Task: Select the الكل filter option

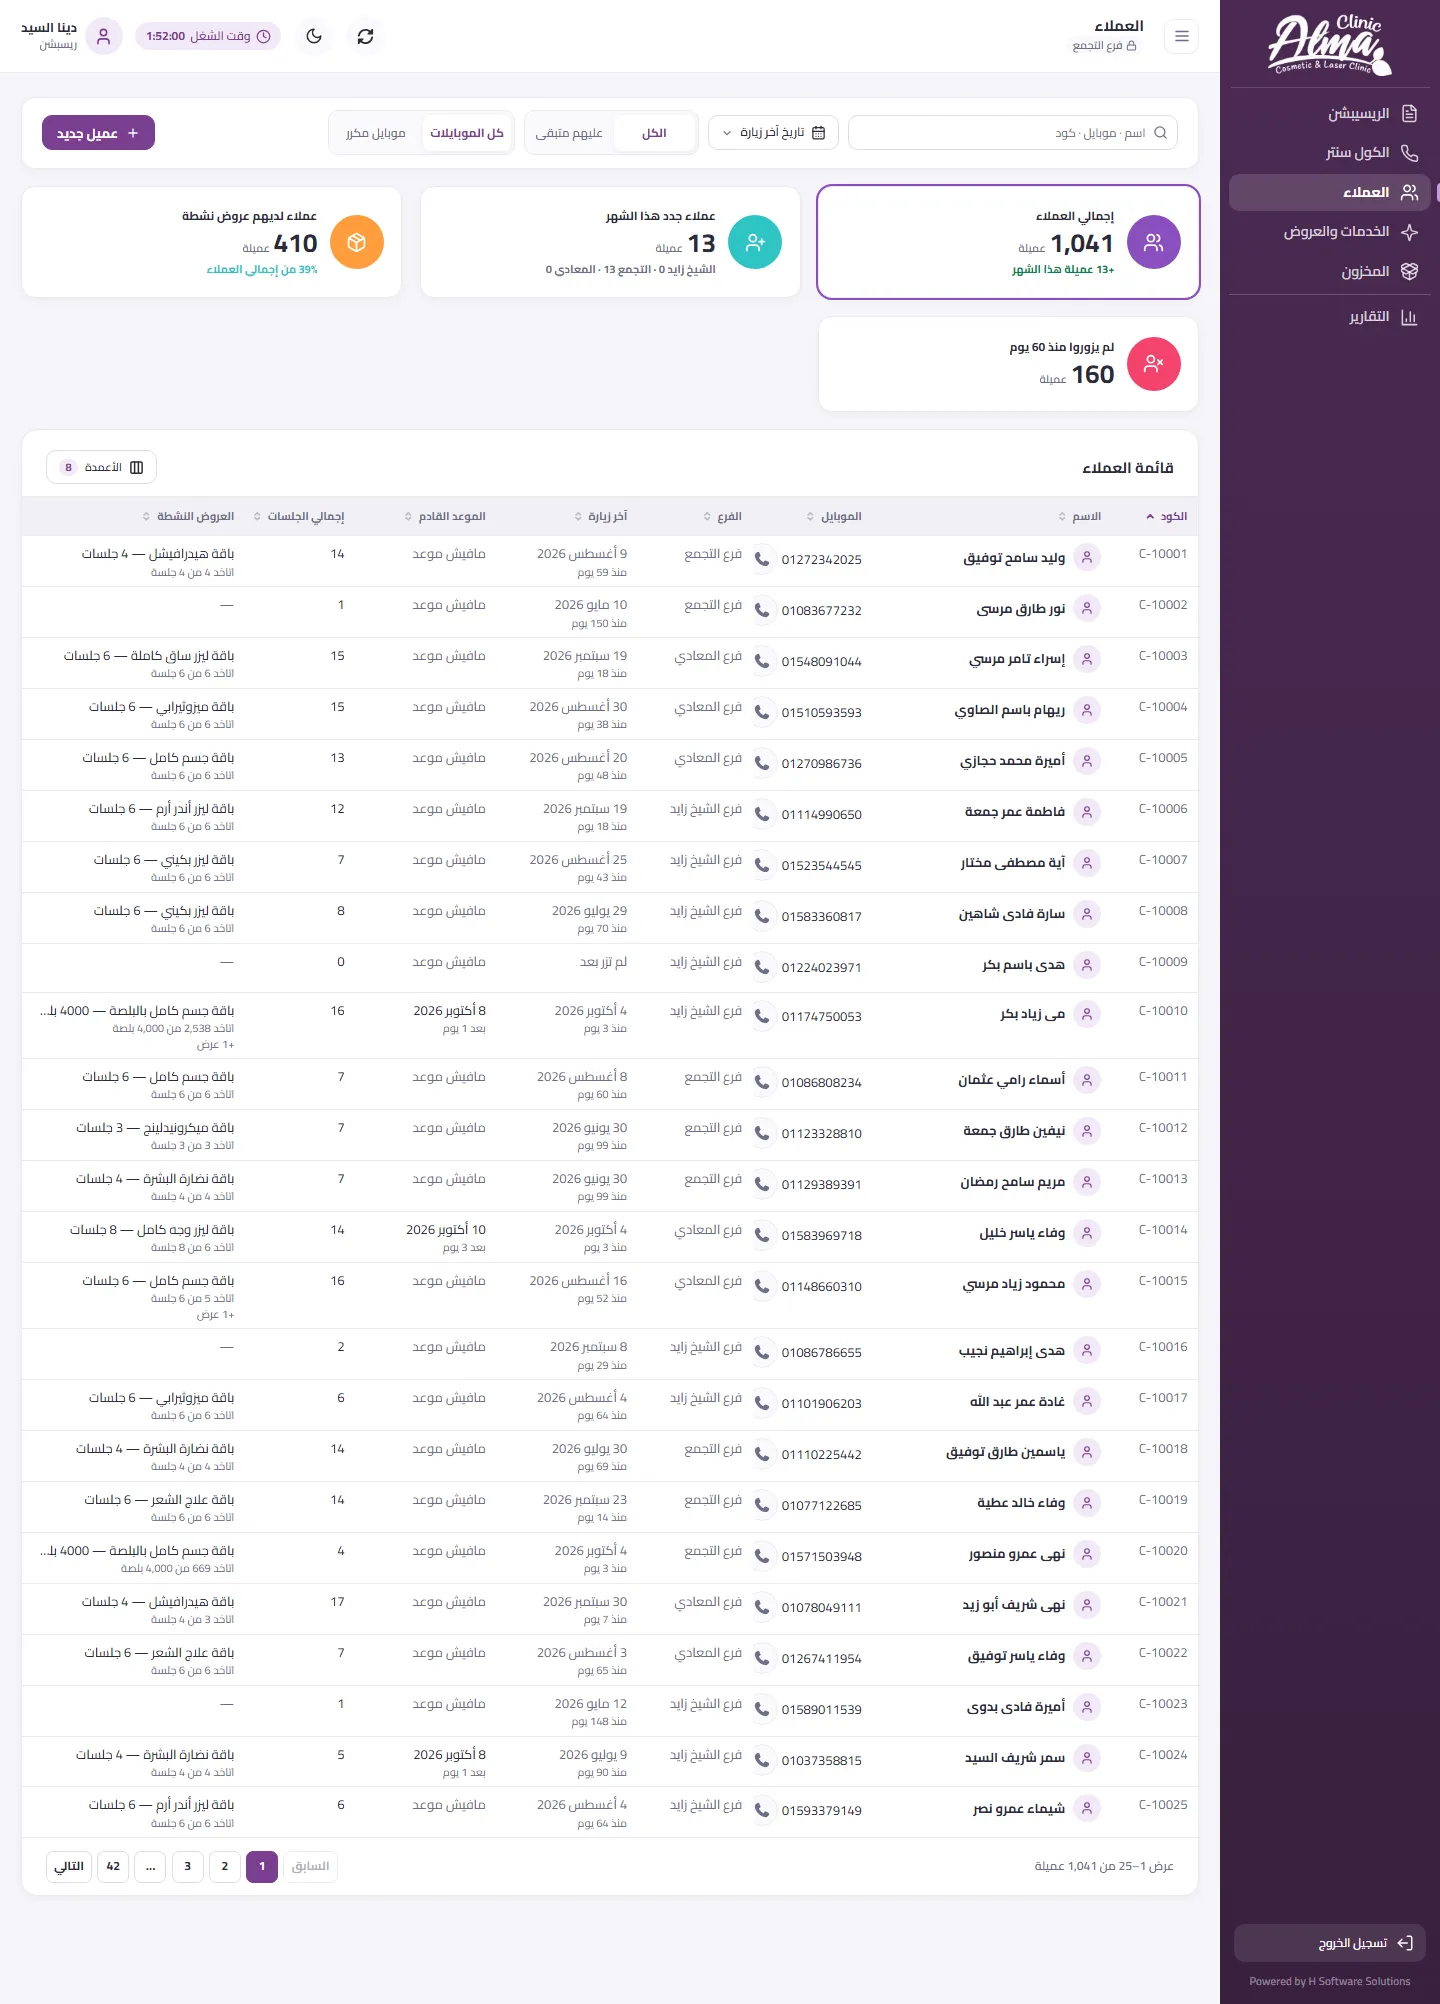Action: 654,133
